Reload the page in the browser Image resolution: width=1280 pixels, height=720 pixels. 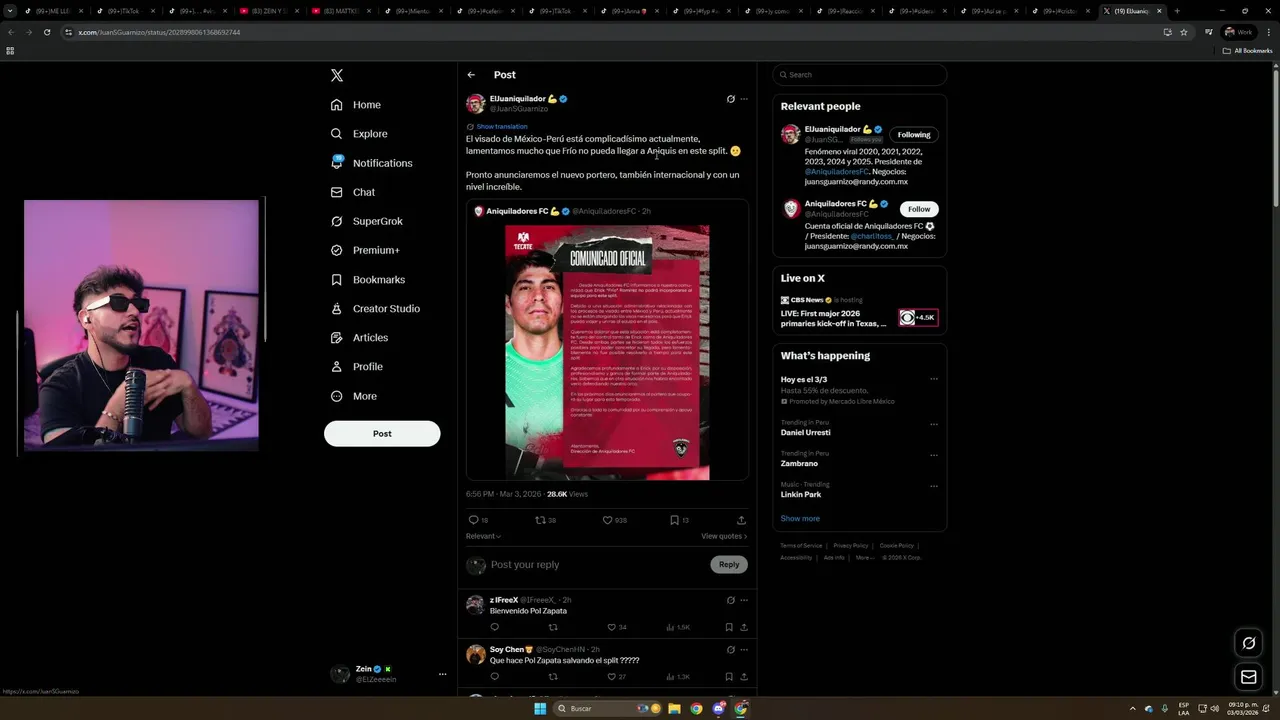[x=47, y=32]
